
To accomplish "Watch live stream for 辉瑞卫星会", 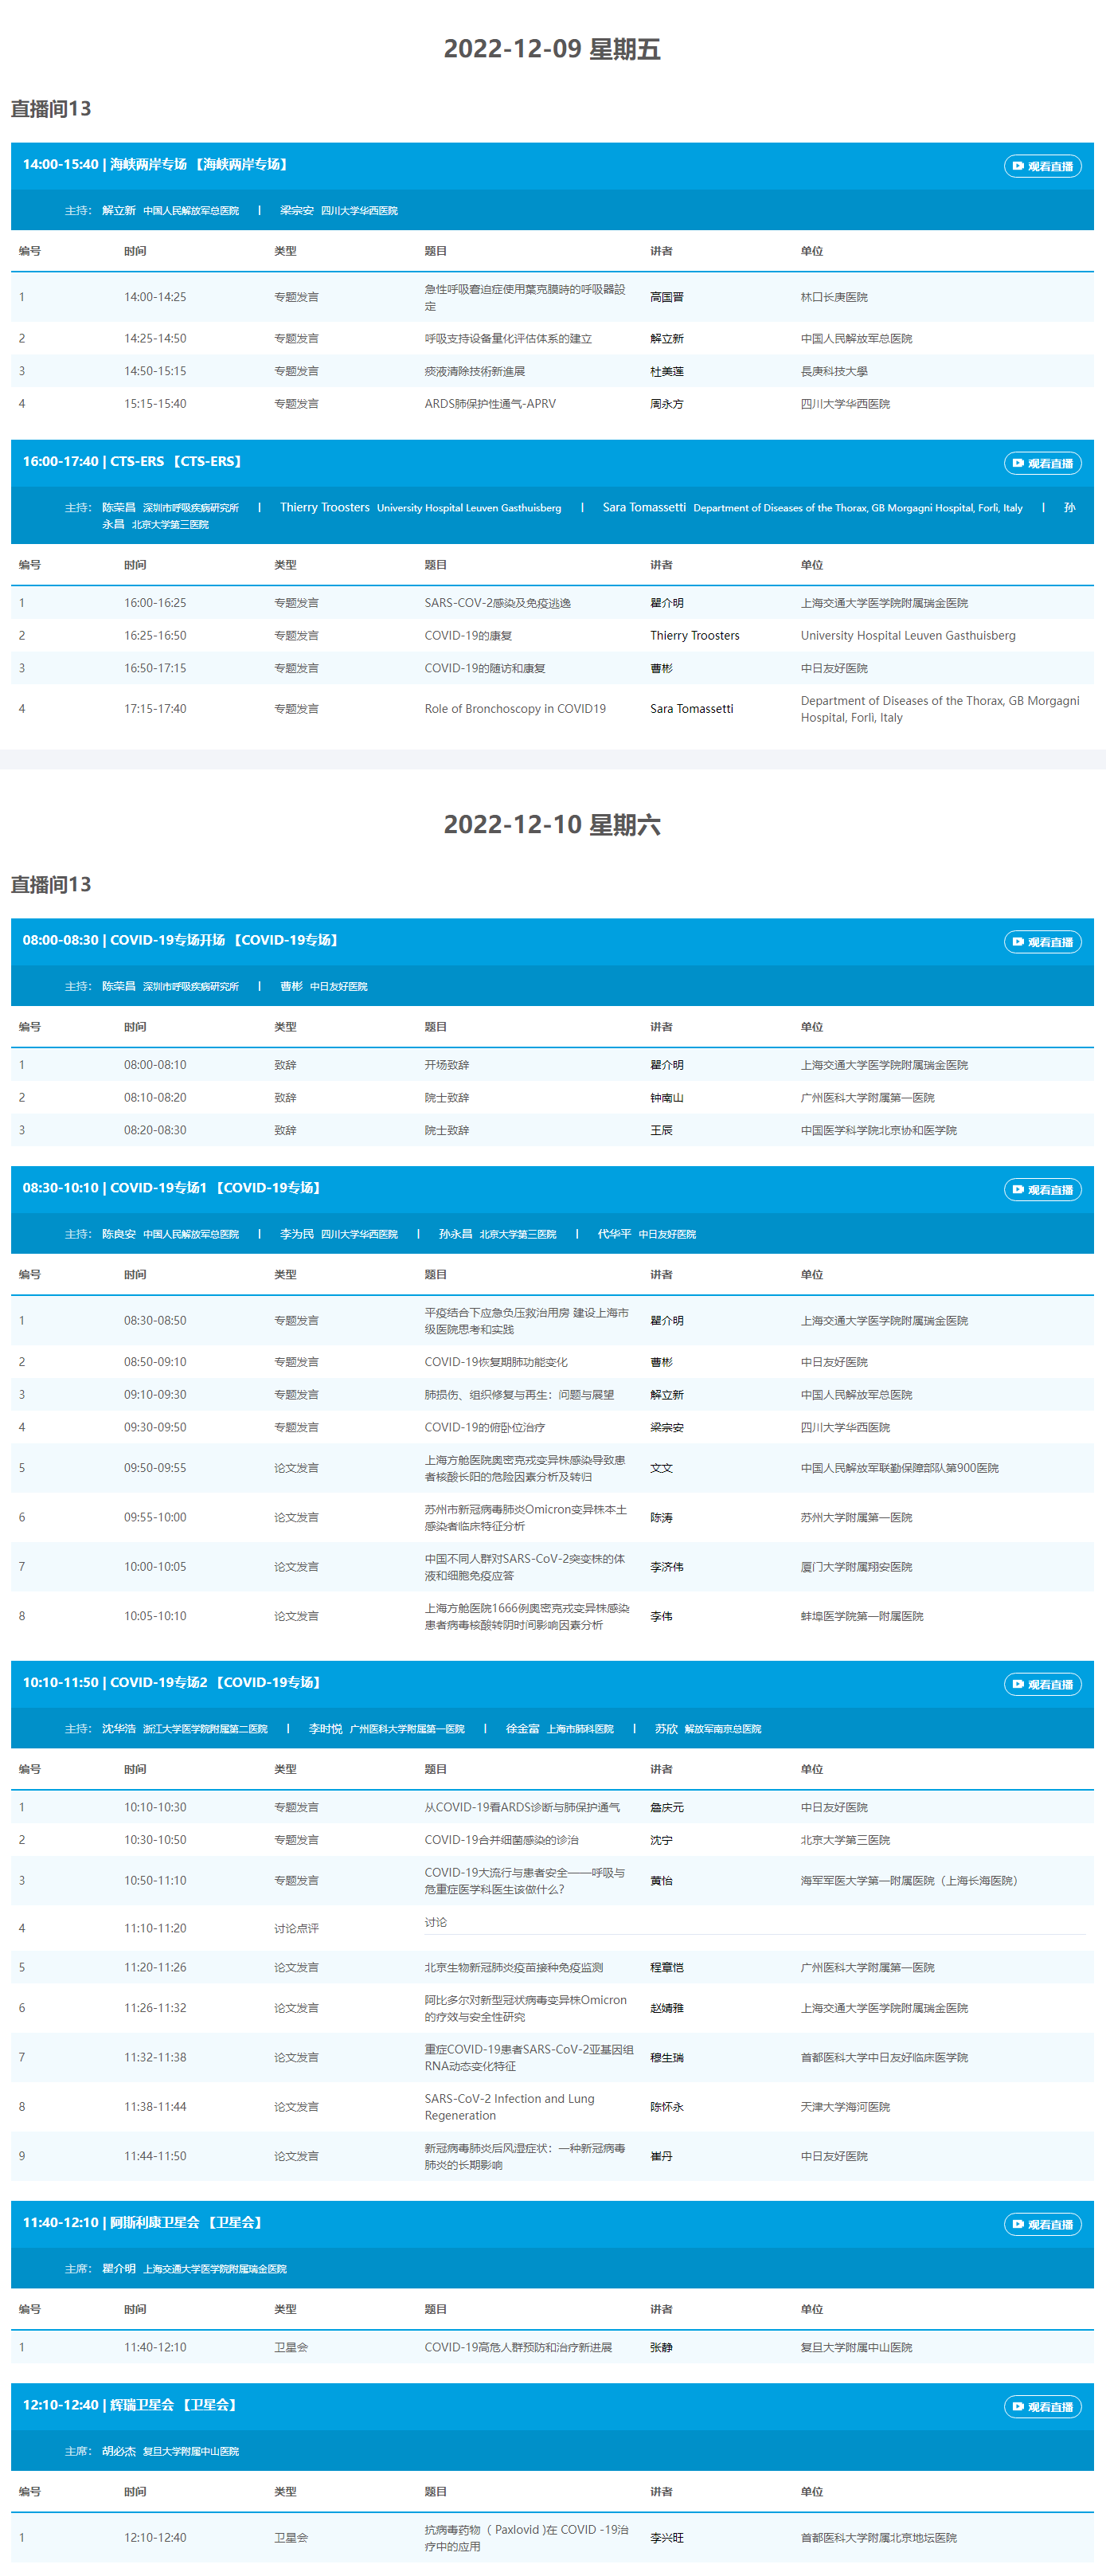I will [1042, 2407].
